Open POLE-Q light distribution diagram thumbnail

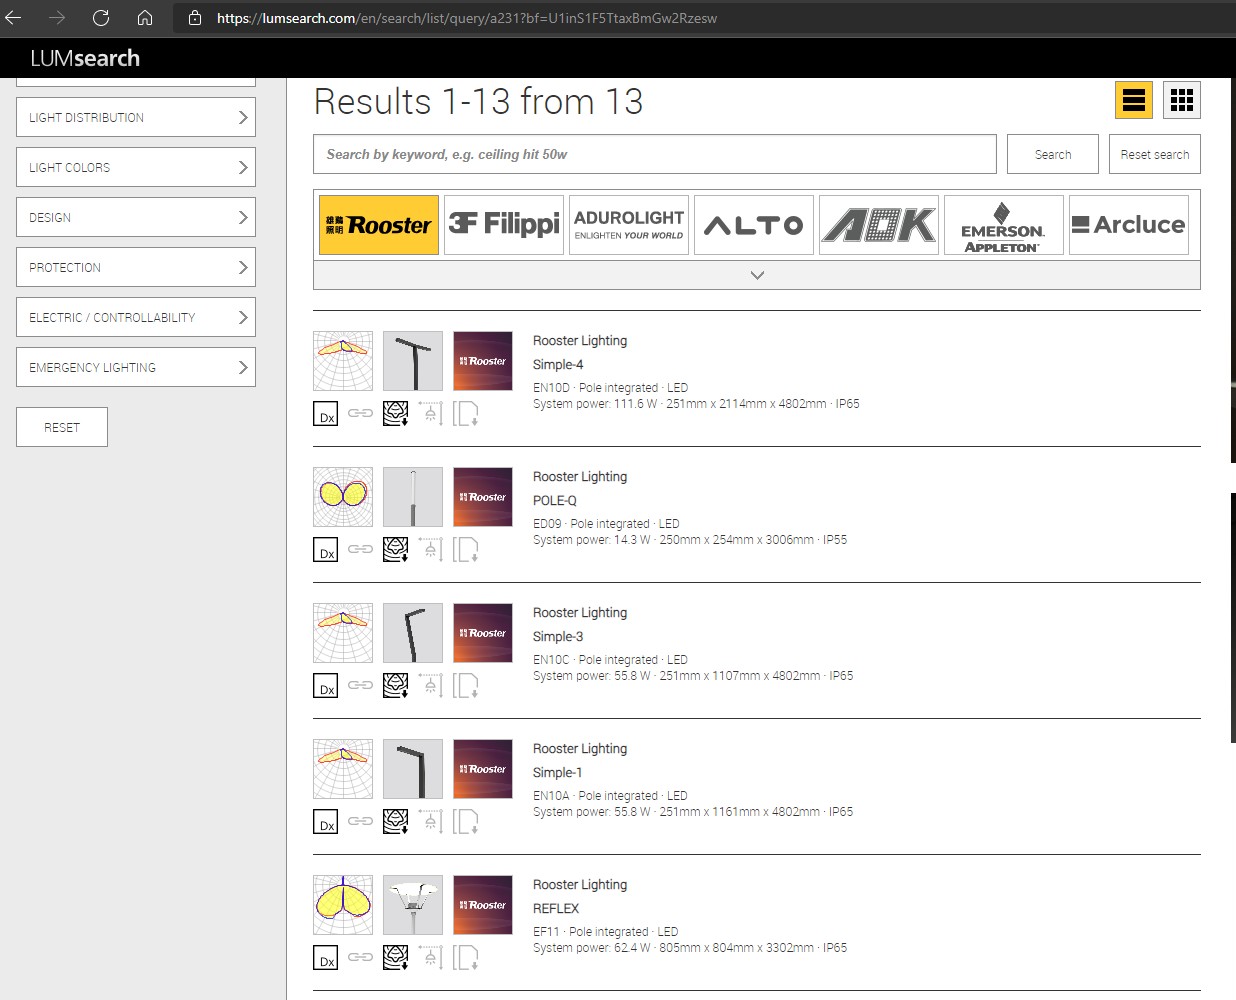pyautogui.click(x=343, y=497)
